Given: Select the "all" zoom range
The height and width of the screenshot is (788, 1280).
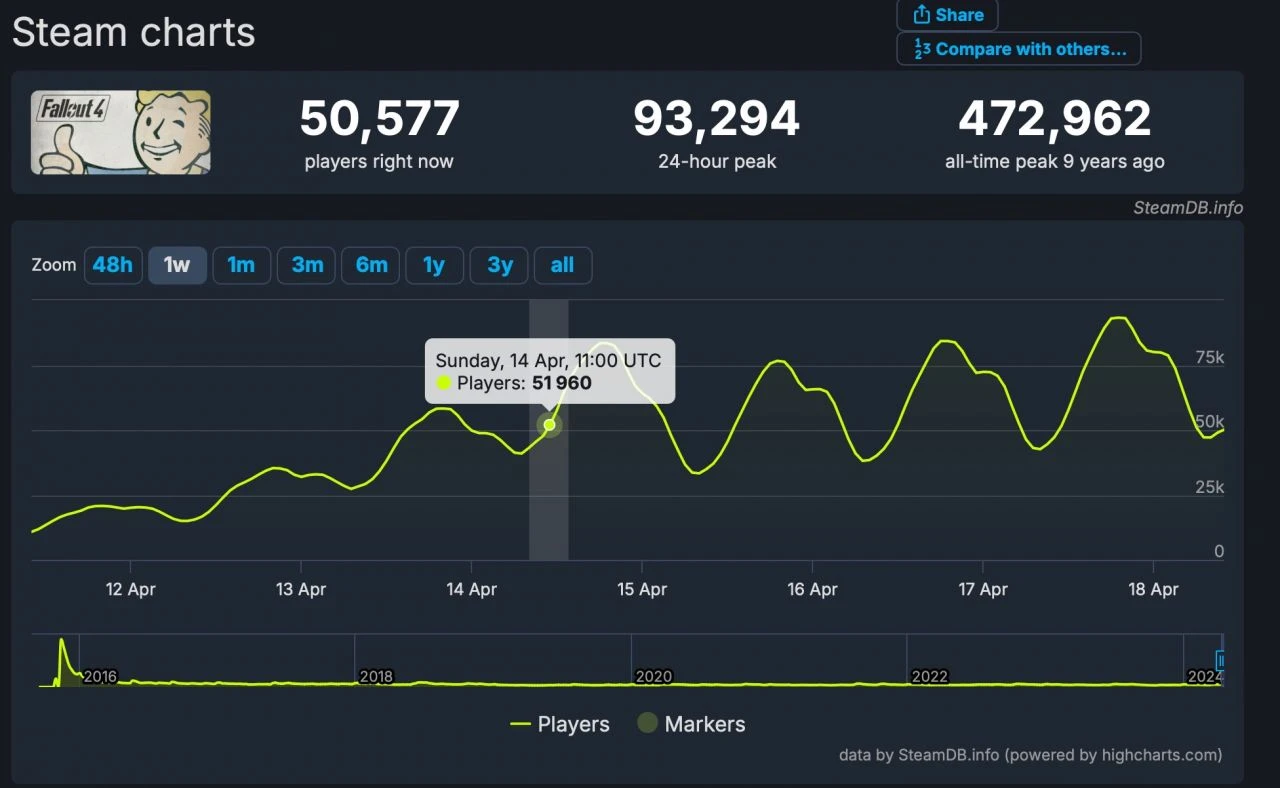Looking at the screenshot, I should click(x=563, y=265).
